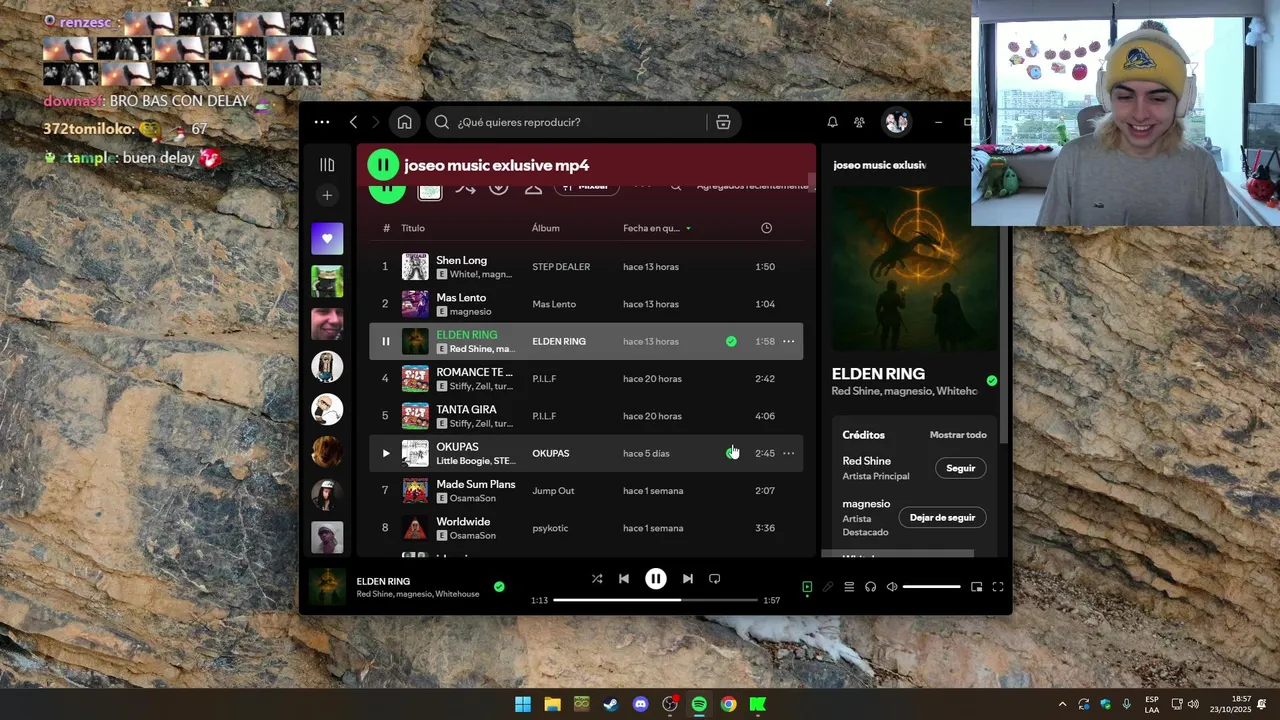
Task: Open Steam from taskbar
Action: click(x=611, y=704)
